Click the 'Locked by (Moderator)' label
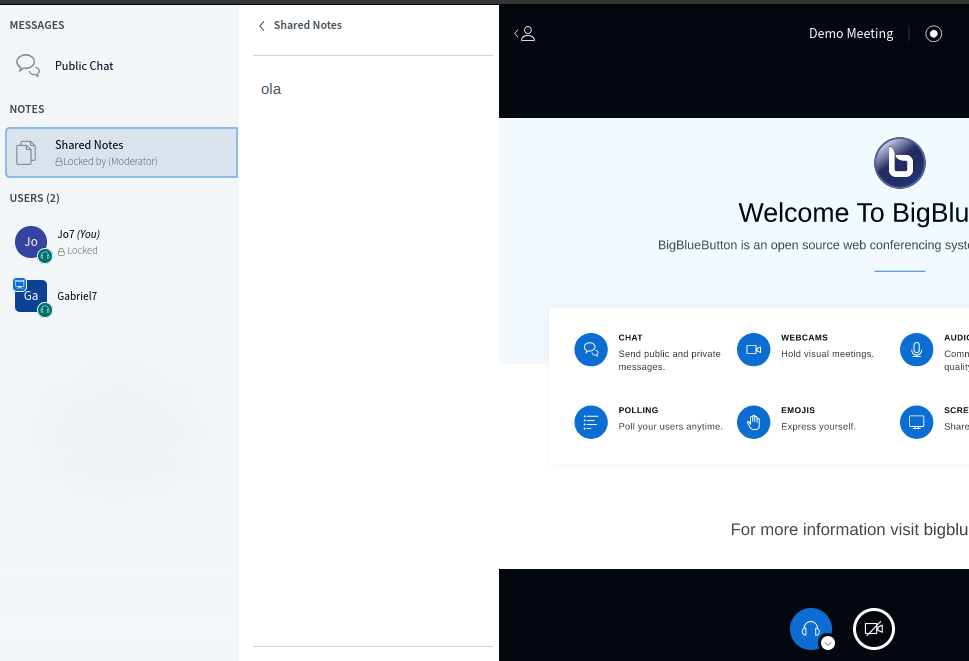The image size is (969, 661). (106, 161)
